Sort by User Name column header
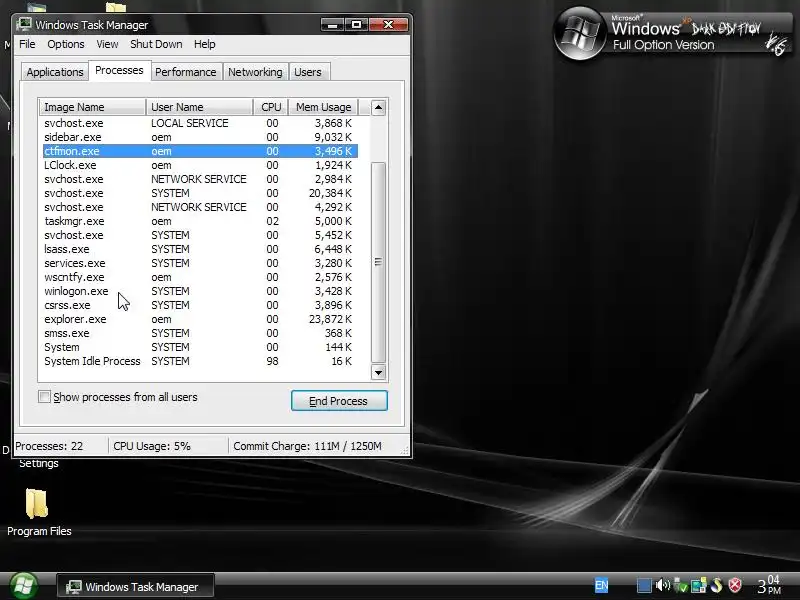This screenshot has height=600, width=800. 199,107
